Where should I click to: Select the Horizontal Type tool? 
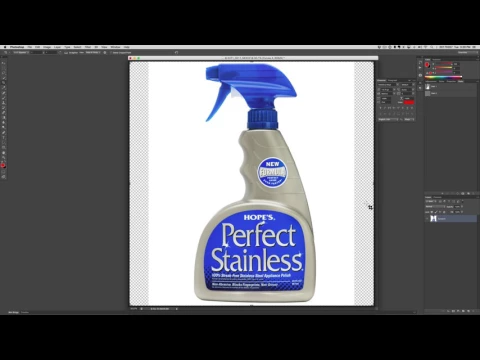pos(4,138)
